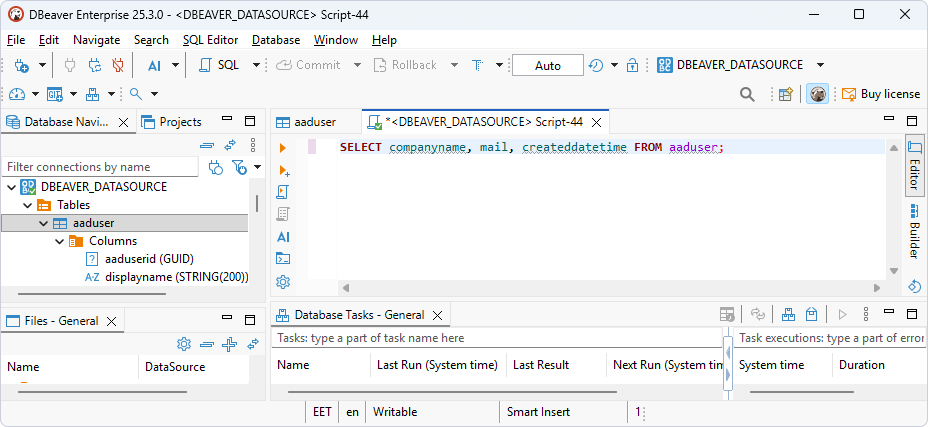Click the gray magnifier search icon
Image resolution: width=928 pixels, height=427 pixels.
point(747,94)
